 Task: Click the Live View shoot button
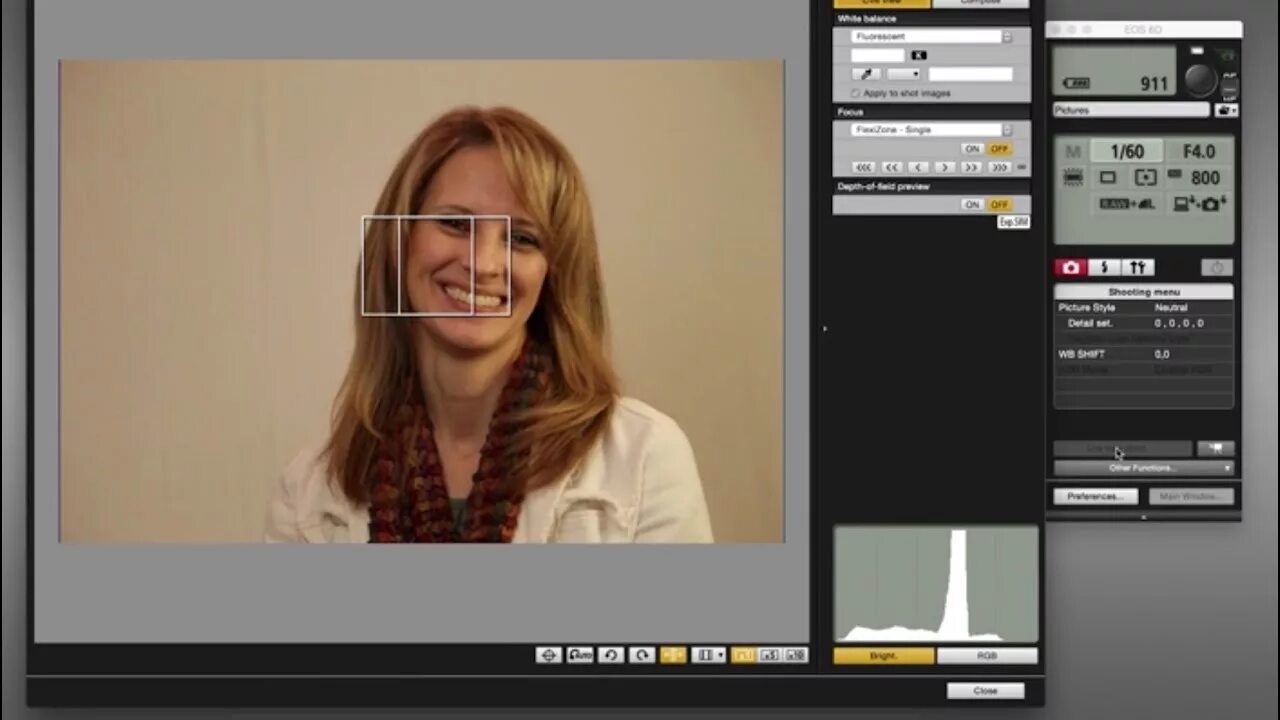point(1123,449)
